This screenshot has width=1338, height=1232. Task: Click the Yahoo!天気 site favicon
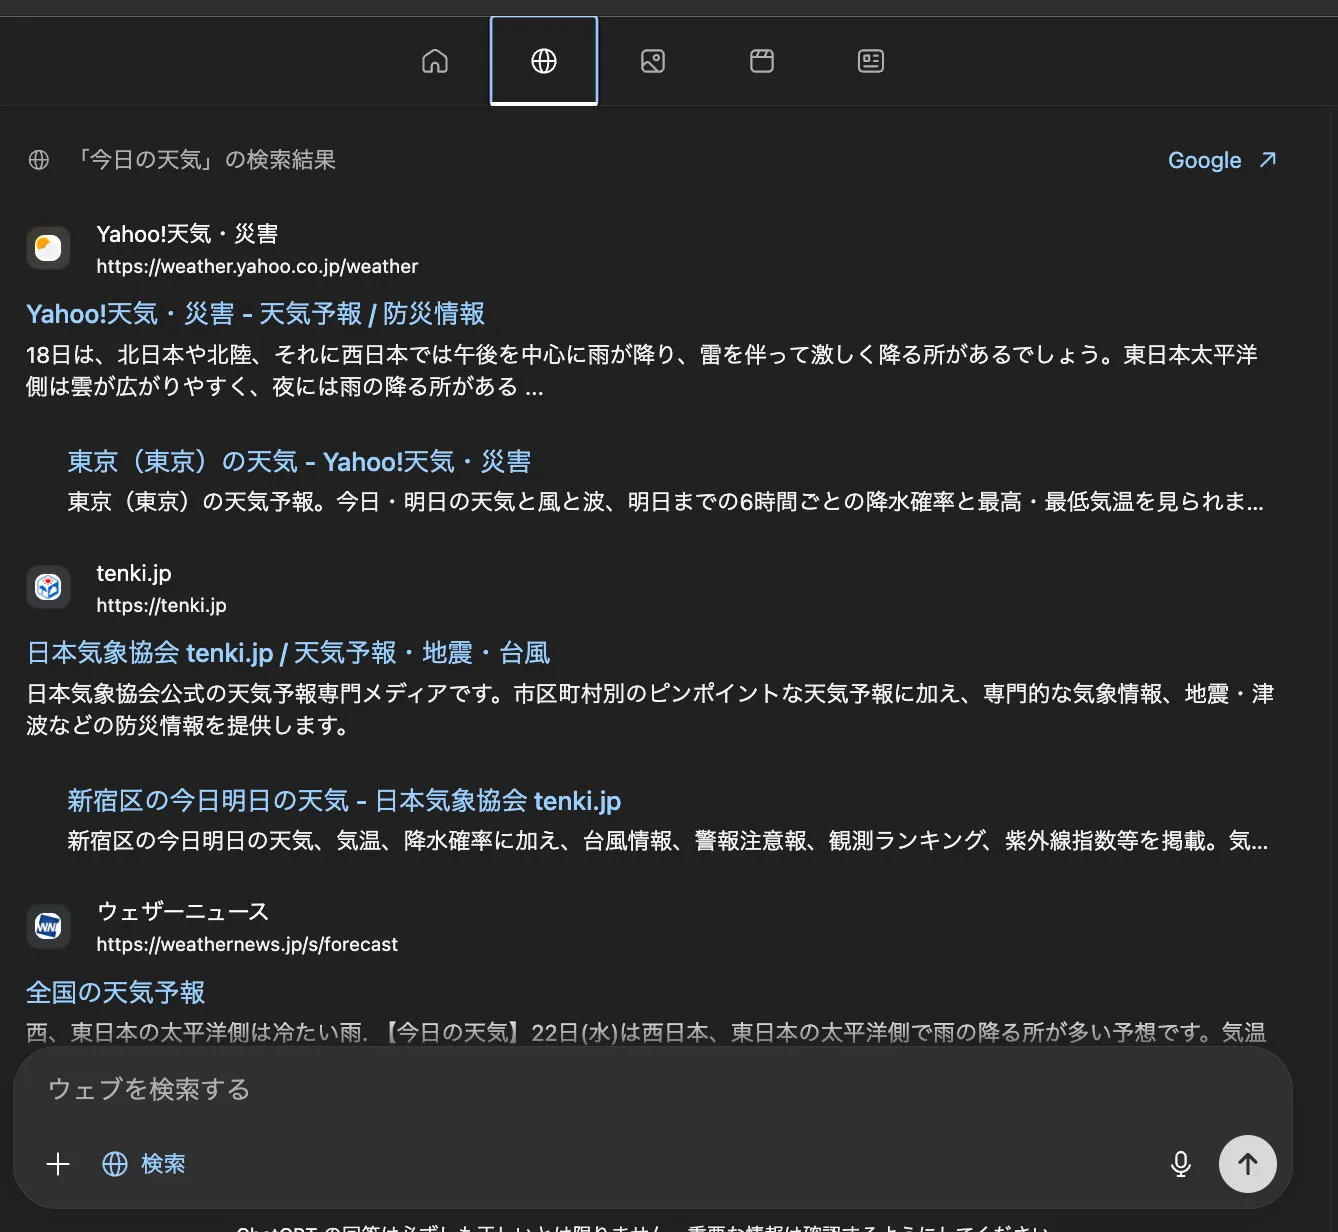tap(48, 248)
